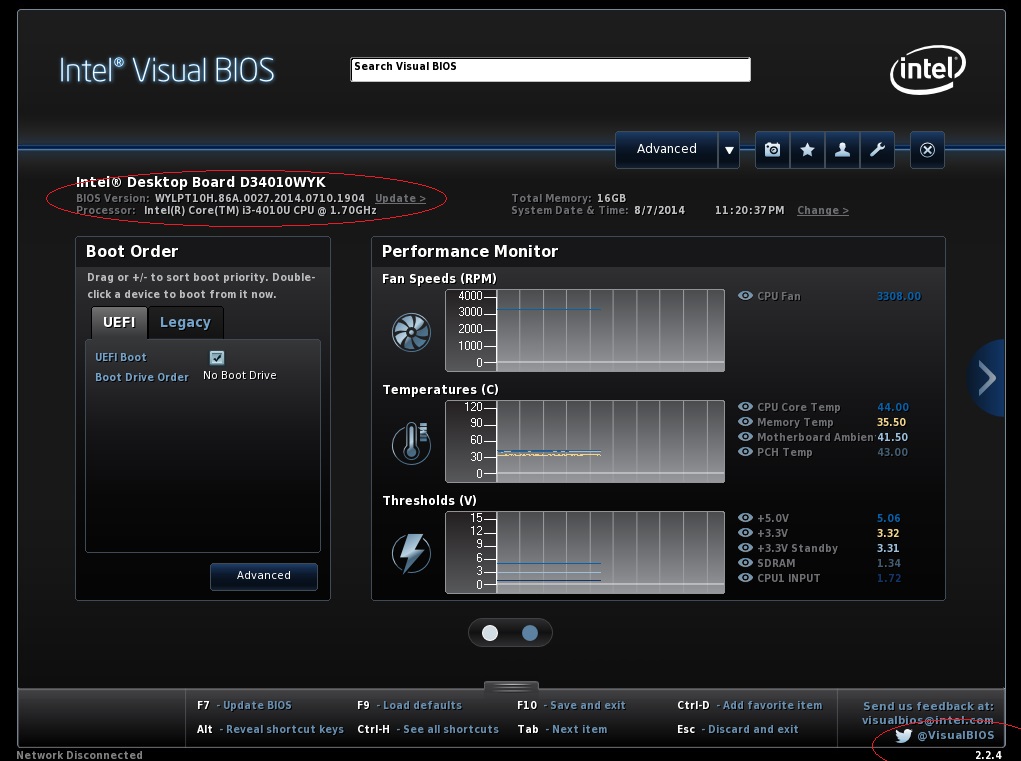Expand the Advanced menu dropdown arrow

coord(729,150)
